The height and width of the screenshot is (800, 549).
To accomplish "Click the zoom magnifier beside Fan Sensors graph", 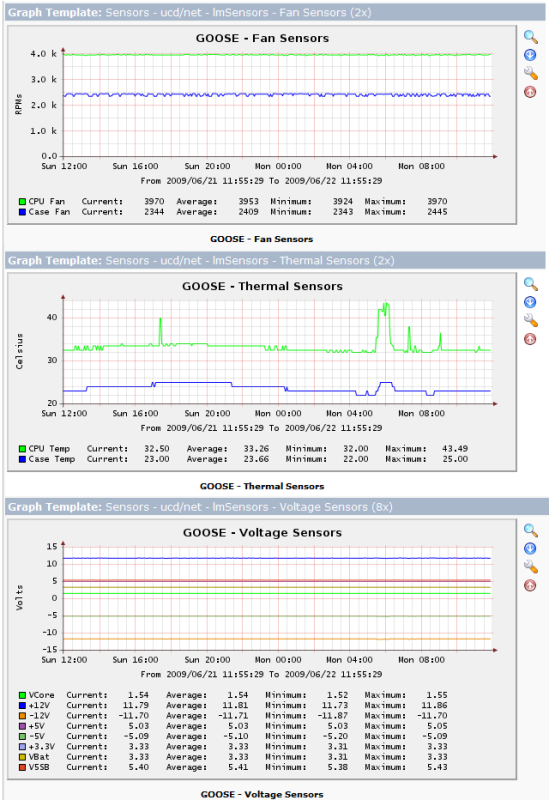I will click(531, 37).
